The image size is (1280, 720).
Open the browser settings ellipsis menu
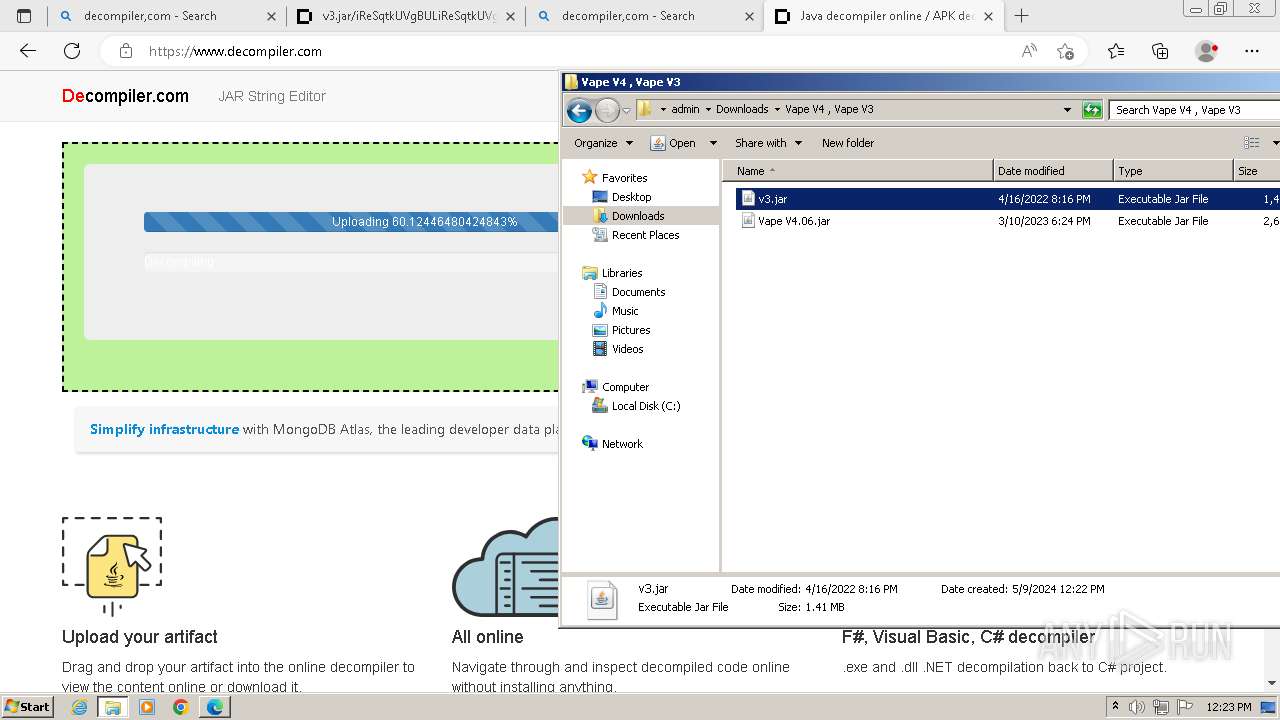coord(1252,51)
